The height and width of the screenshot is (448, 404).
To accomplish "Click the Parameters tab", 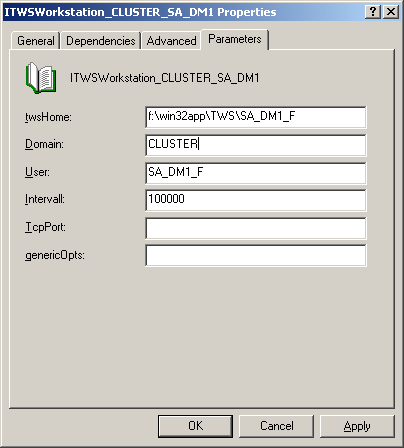I will pyautogui.click(x=235, y=39).
